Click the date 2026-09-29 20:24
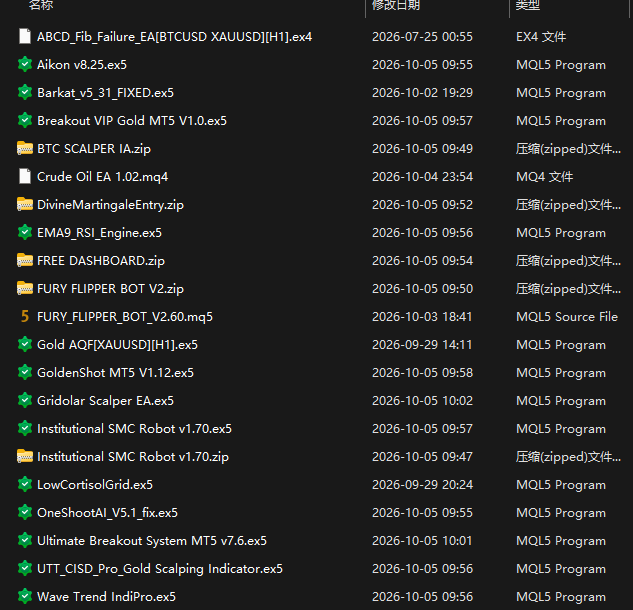The height and width of the screenshot is (610, 633). pyautogui.click(x=422, y=484)
